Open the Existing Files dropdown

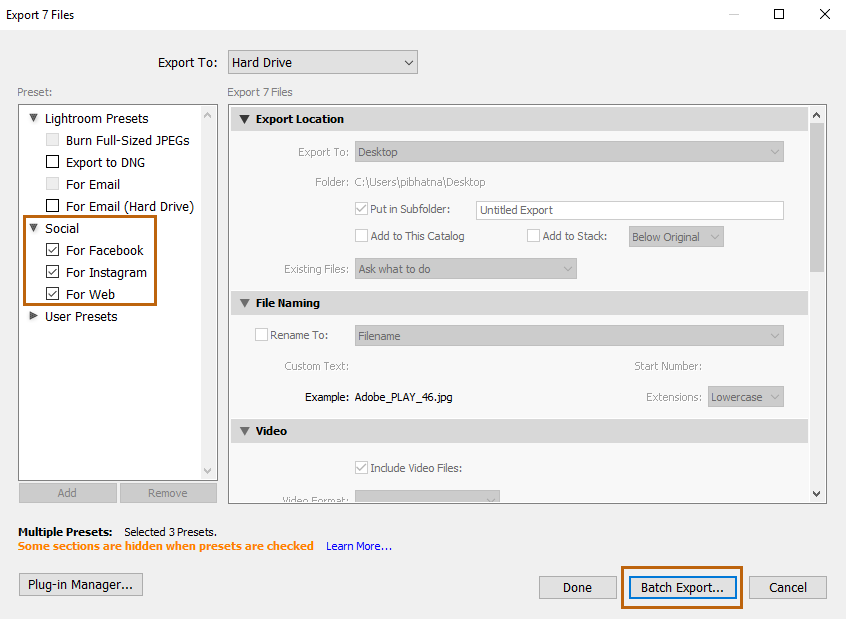(465, 268)
